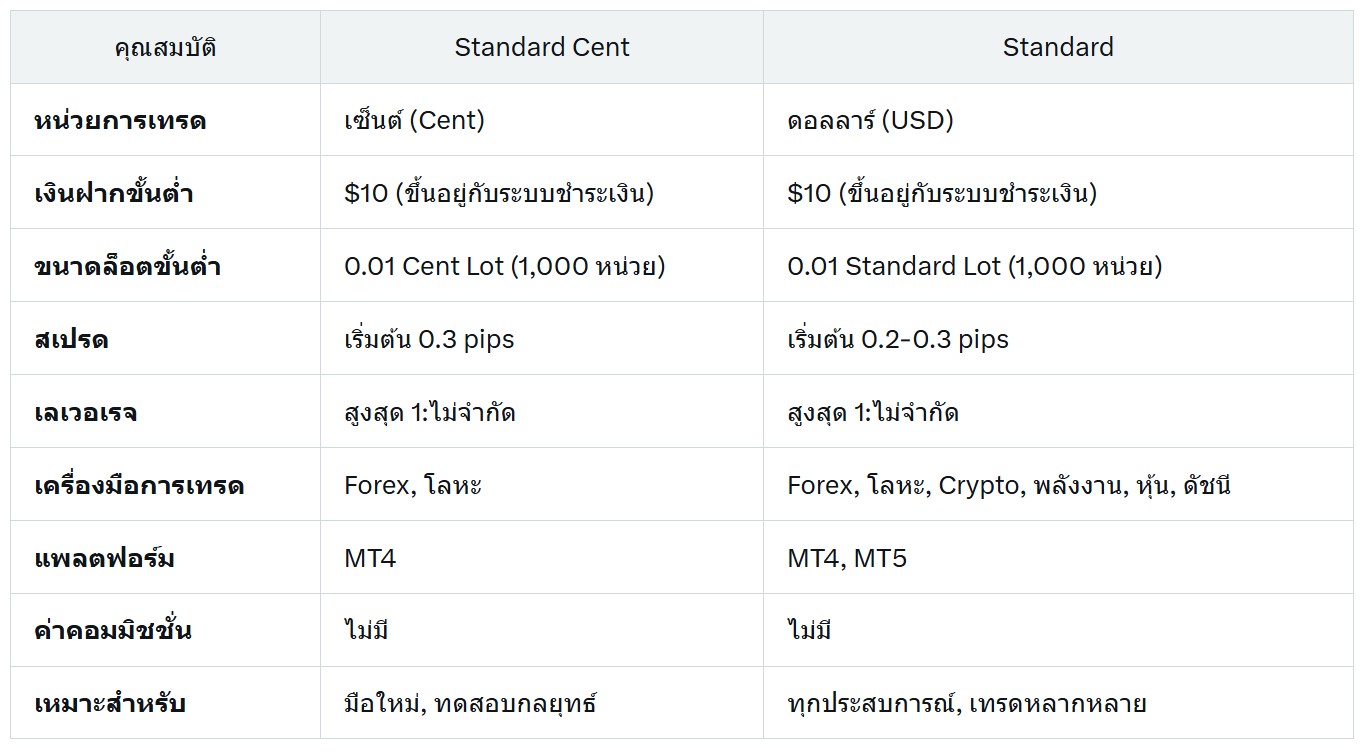Click the Standard column header
1367x755 pixels.
coord(1058,47)
